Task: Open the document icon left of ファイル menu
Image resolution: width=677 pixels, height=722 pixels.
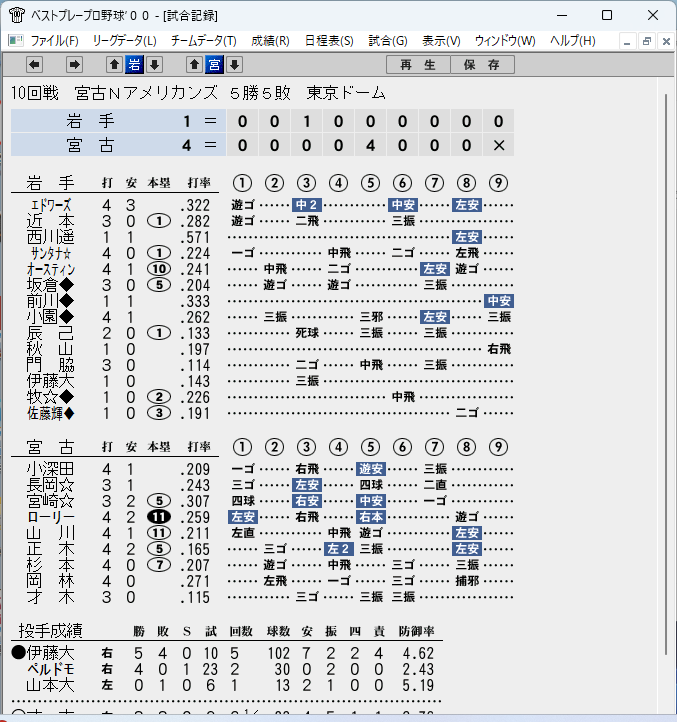Action: tap(16, 41)
